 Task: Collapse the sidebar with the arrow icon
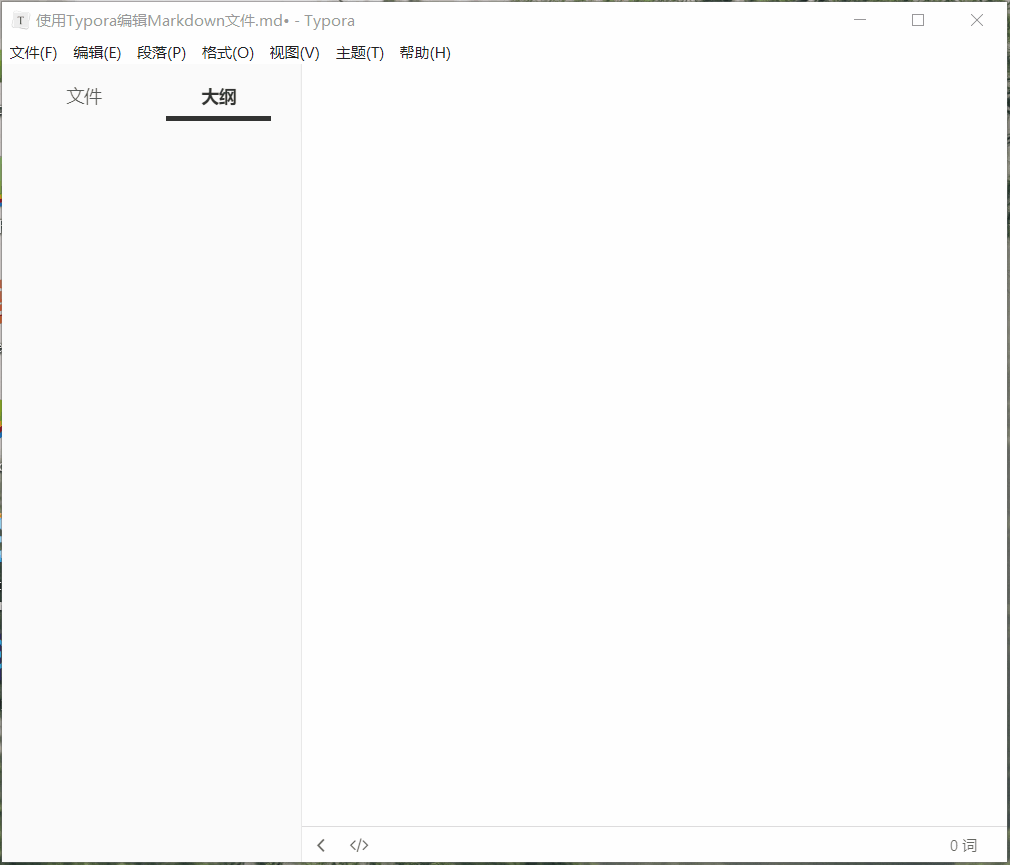pos(321,845)
